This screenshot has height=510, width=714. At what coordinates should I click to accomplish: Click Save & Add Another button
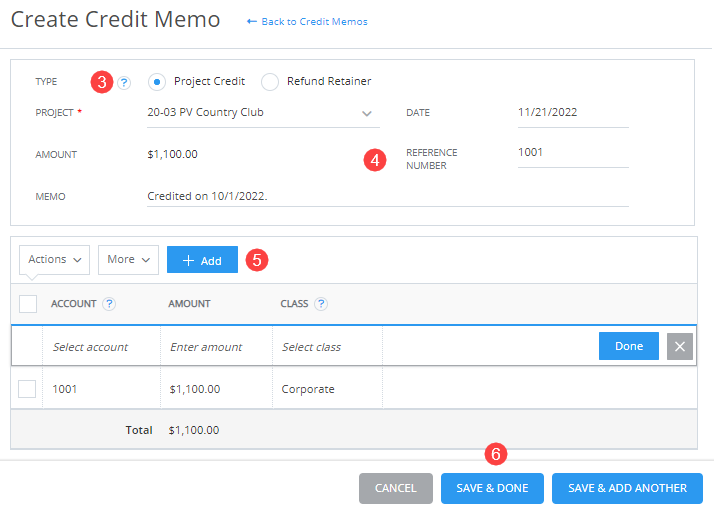point(627,488)
